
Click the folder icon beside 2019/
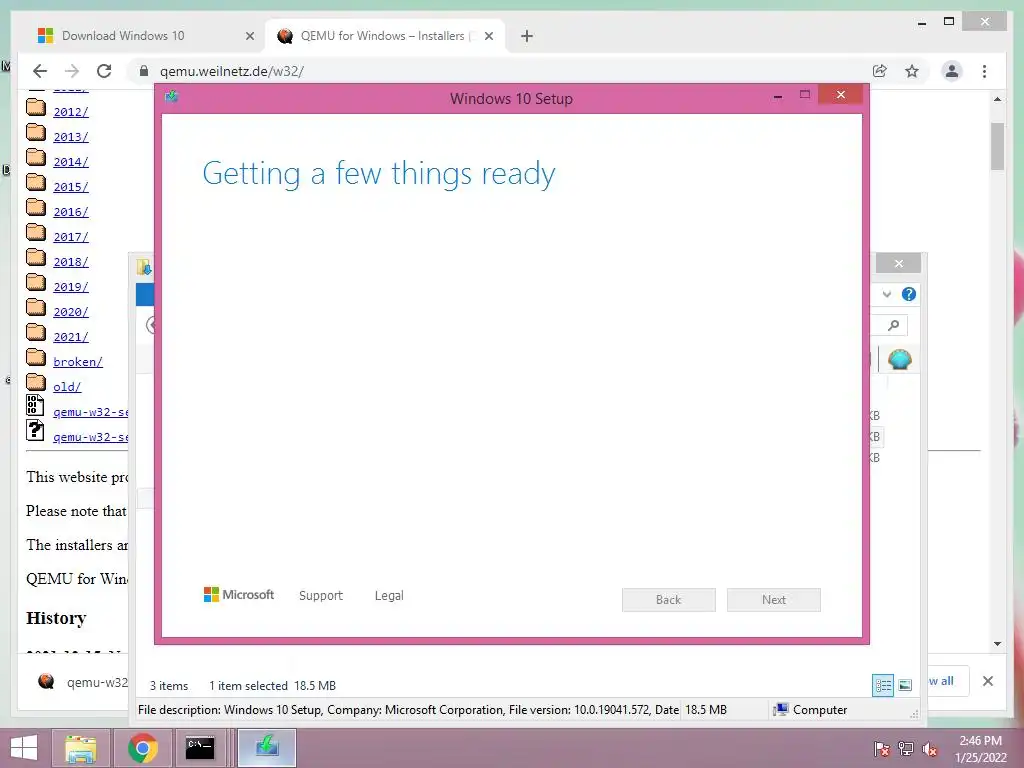(36, 283)
